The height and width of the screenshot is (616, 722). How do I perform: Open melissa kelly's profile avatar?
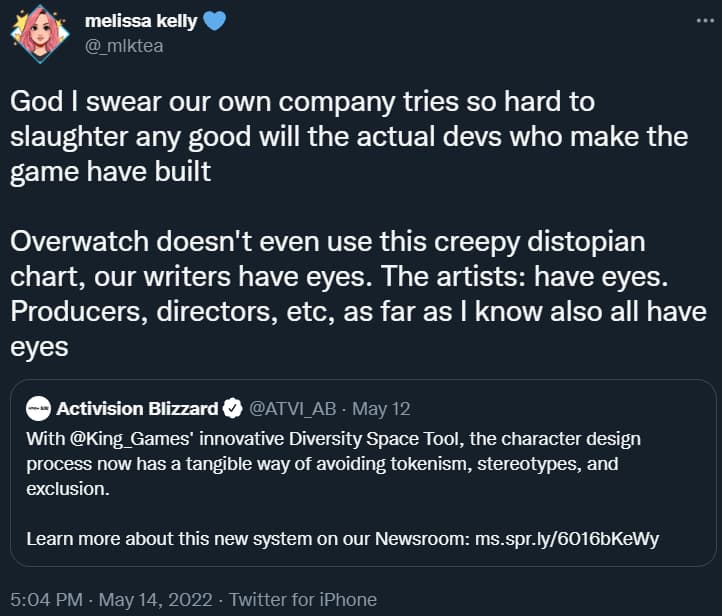40,34
